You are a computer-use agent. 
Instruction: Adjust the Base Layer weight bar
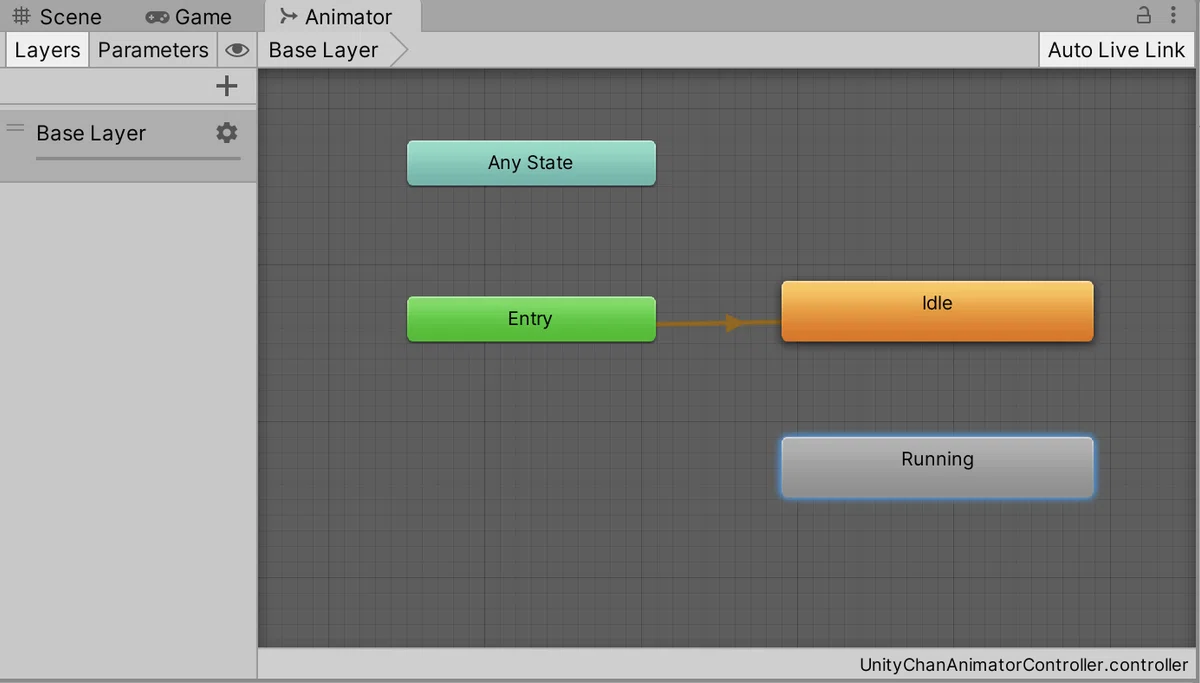click(x=138, y=157)
